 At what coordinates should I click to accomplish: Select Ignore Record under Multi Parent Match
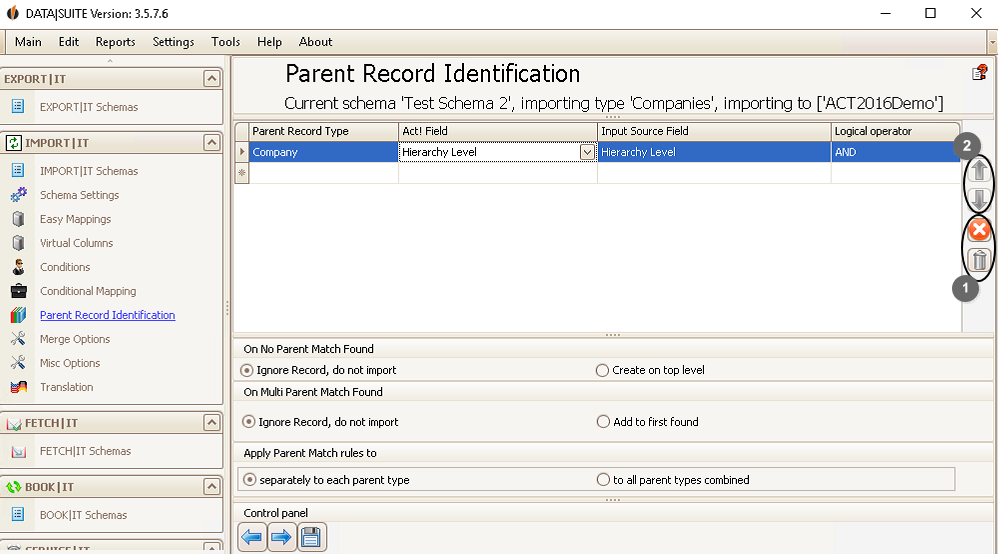pyautogui.click(x=248, y=422)
